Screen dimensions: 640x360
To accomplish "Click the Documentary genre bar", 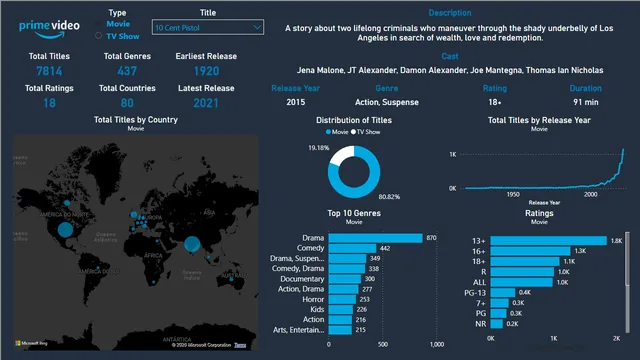I will pyautogui.click(x=344, y=279).
